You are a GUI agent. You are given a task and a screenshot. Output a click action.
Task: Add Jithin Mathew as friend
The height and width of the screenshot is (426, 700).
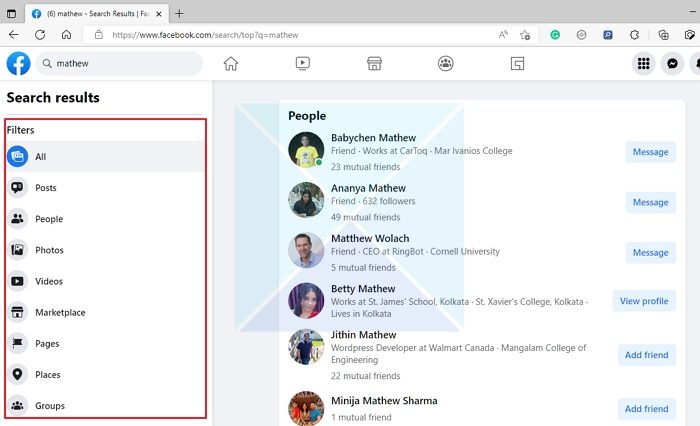[x=646, y=355]
